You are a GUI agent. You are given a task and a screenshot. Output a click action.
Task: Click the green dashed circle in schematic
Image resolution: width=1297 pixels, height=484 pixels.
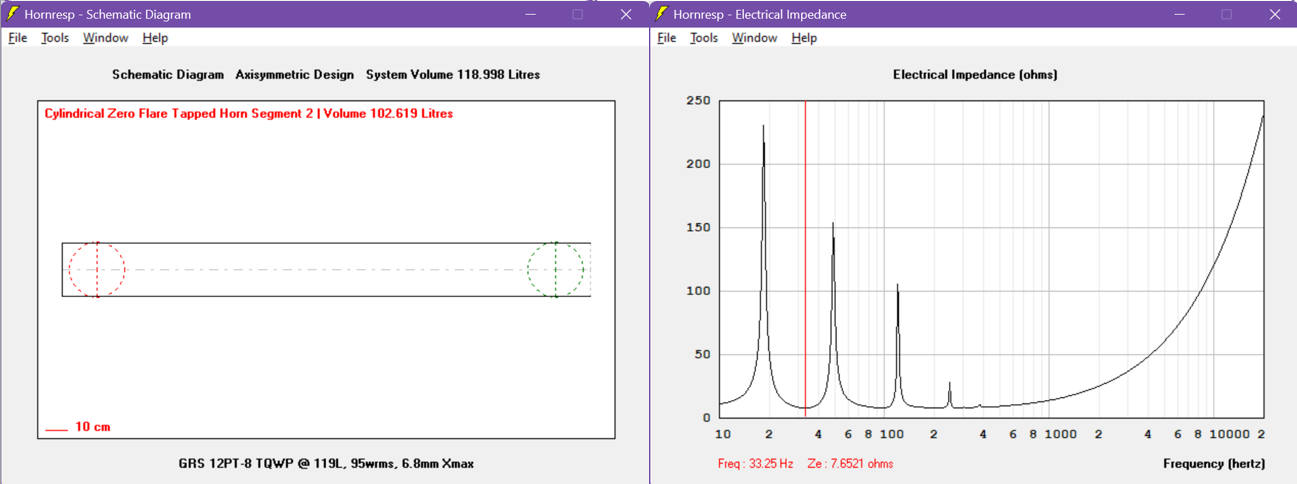click(x=556, y=269)
